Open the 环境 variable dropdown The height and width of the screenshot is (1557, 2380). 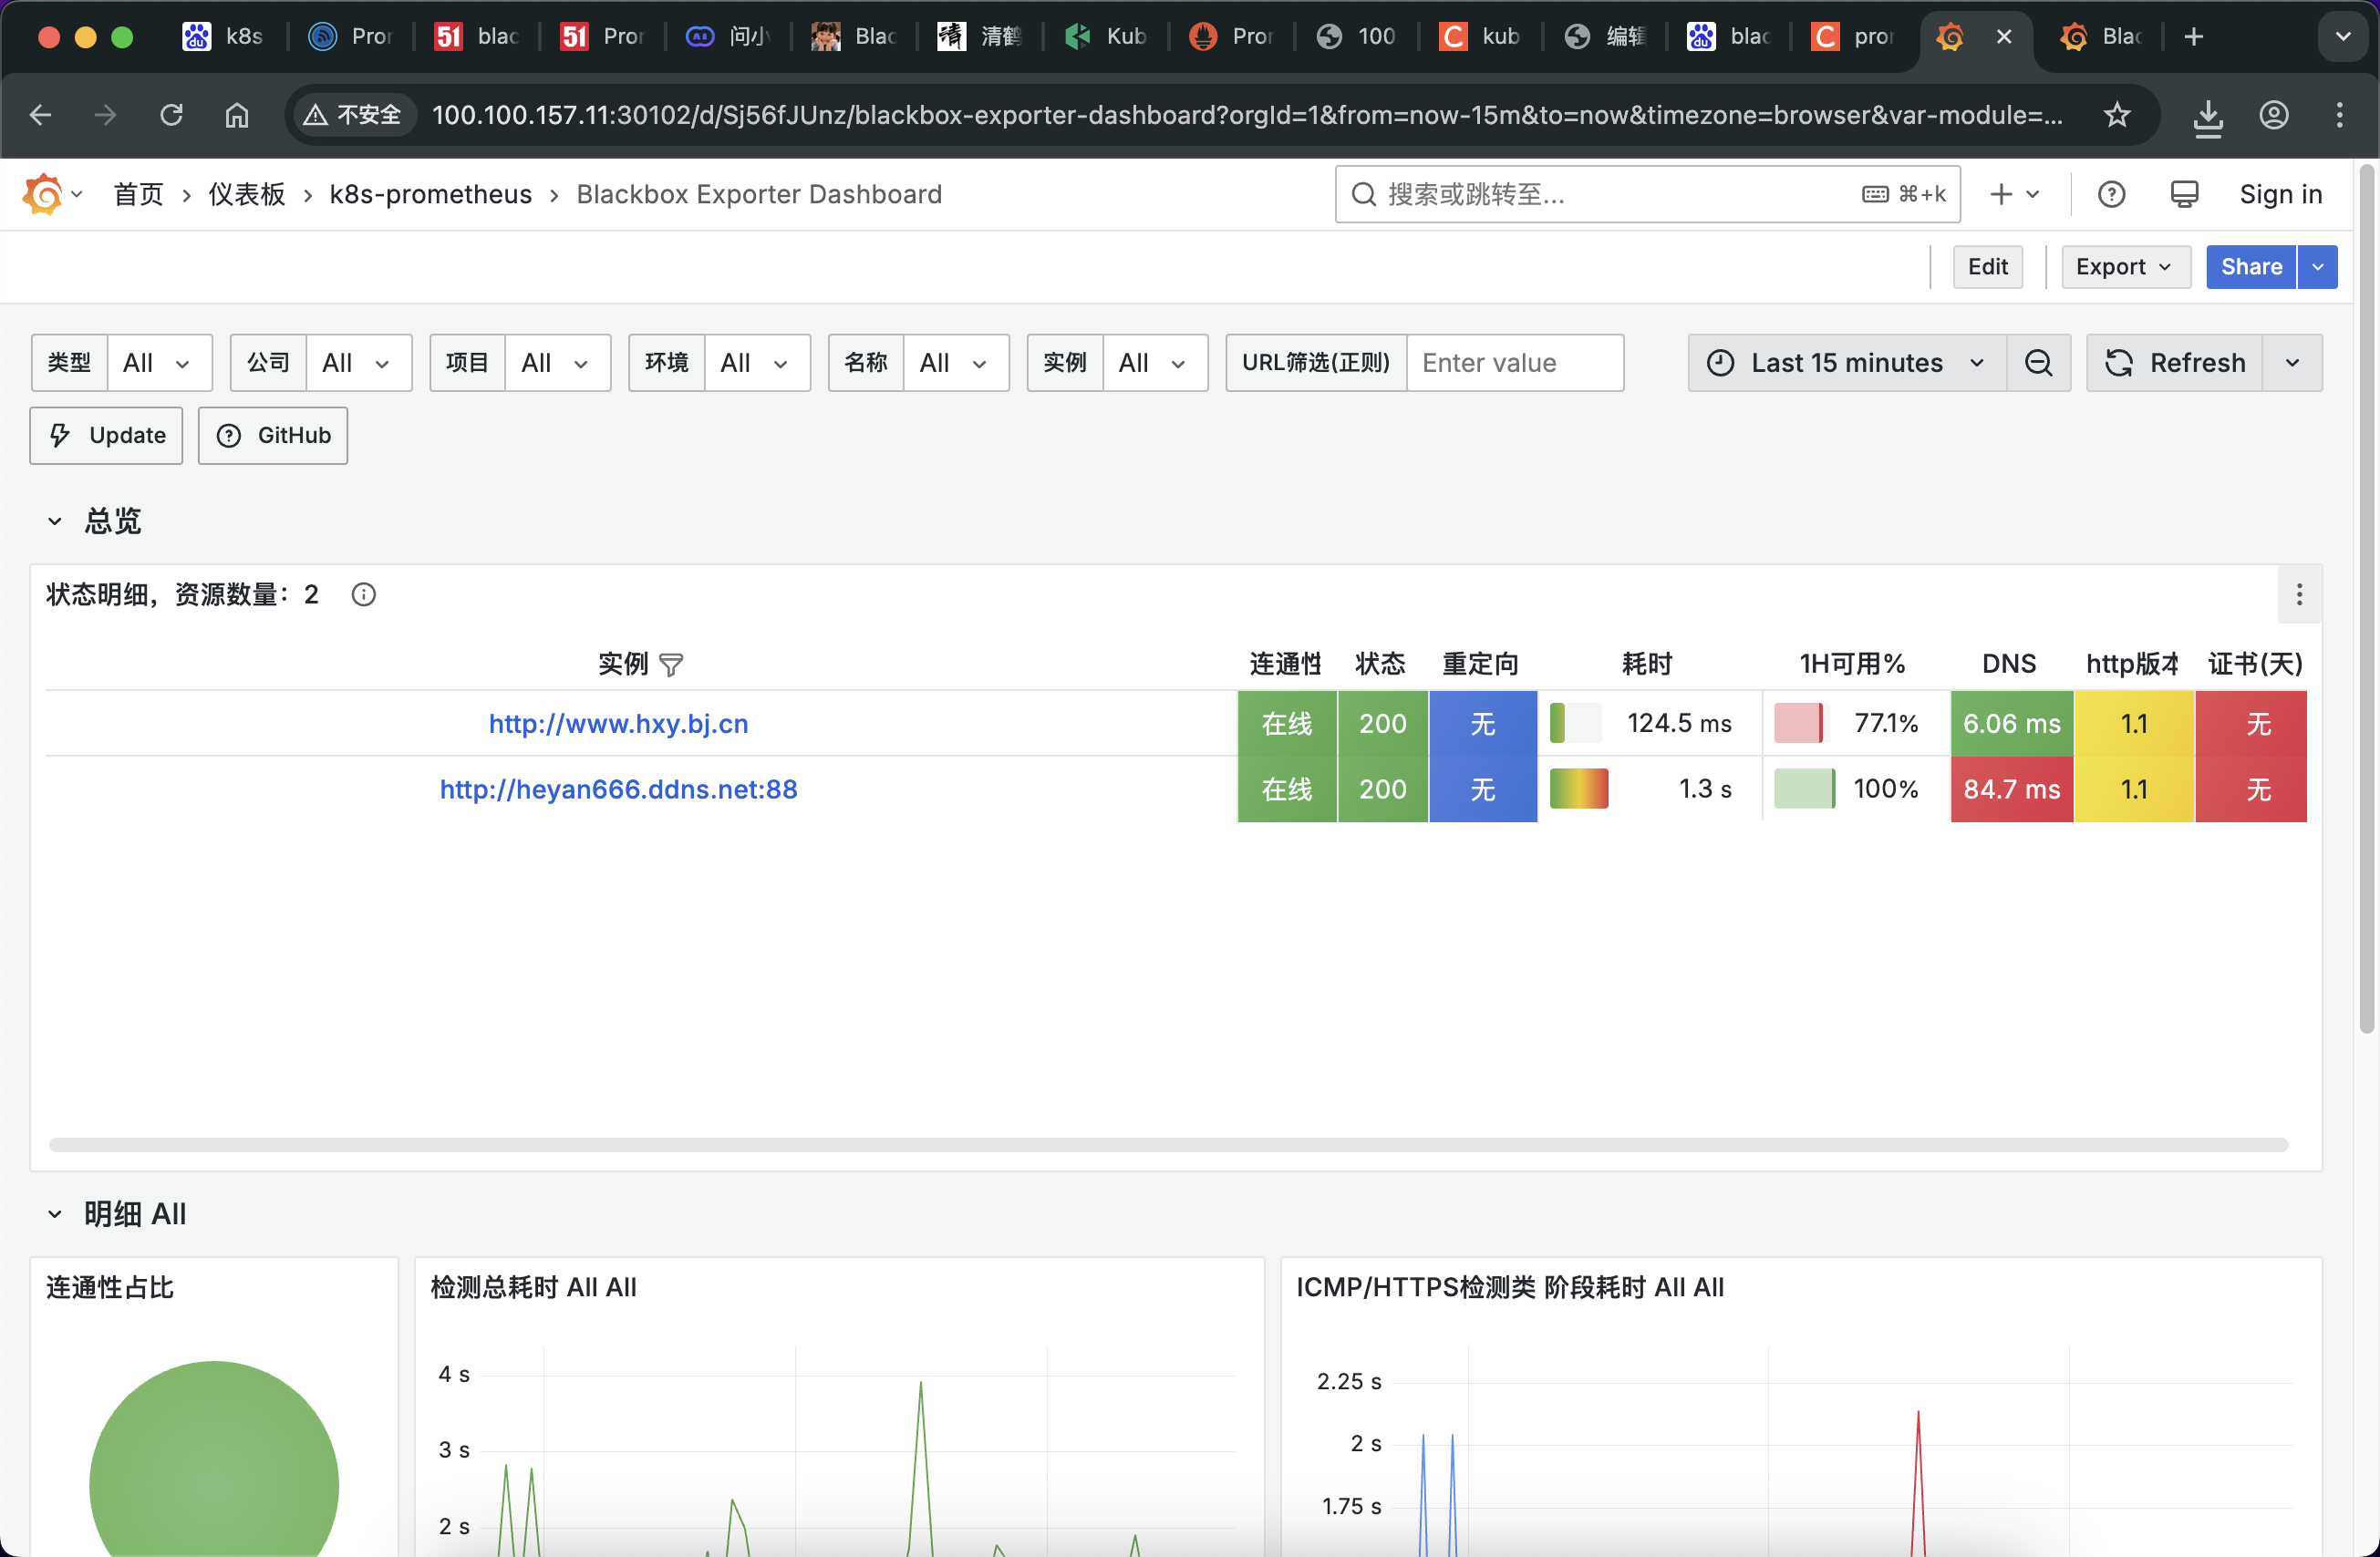tap(757, 363)
